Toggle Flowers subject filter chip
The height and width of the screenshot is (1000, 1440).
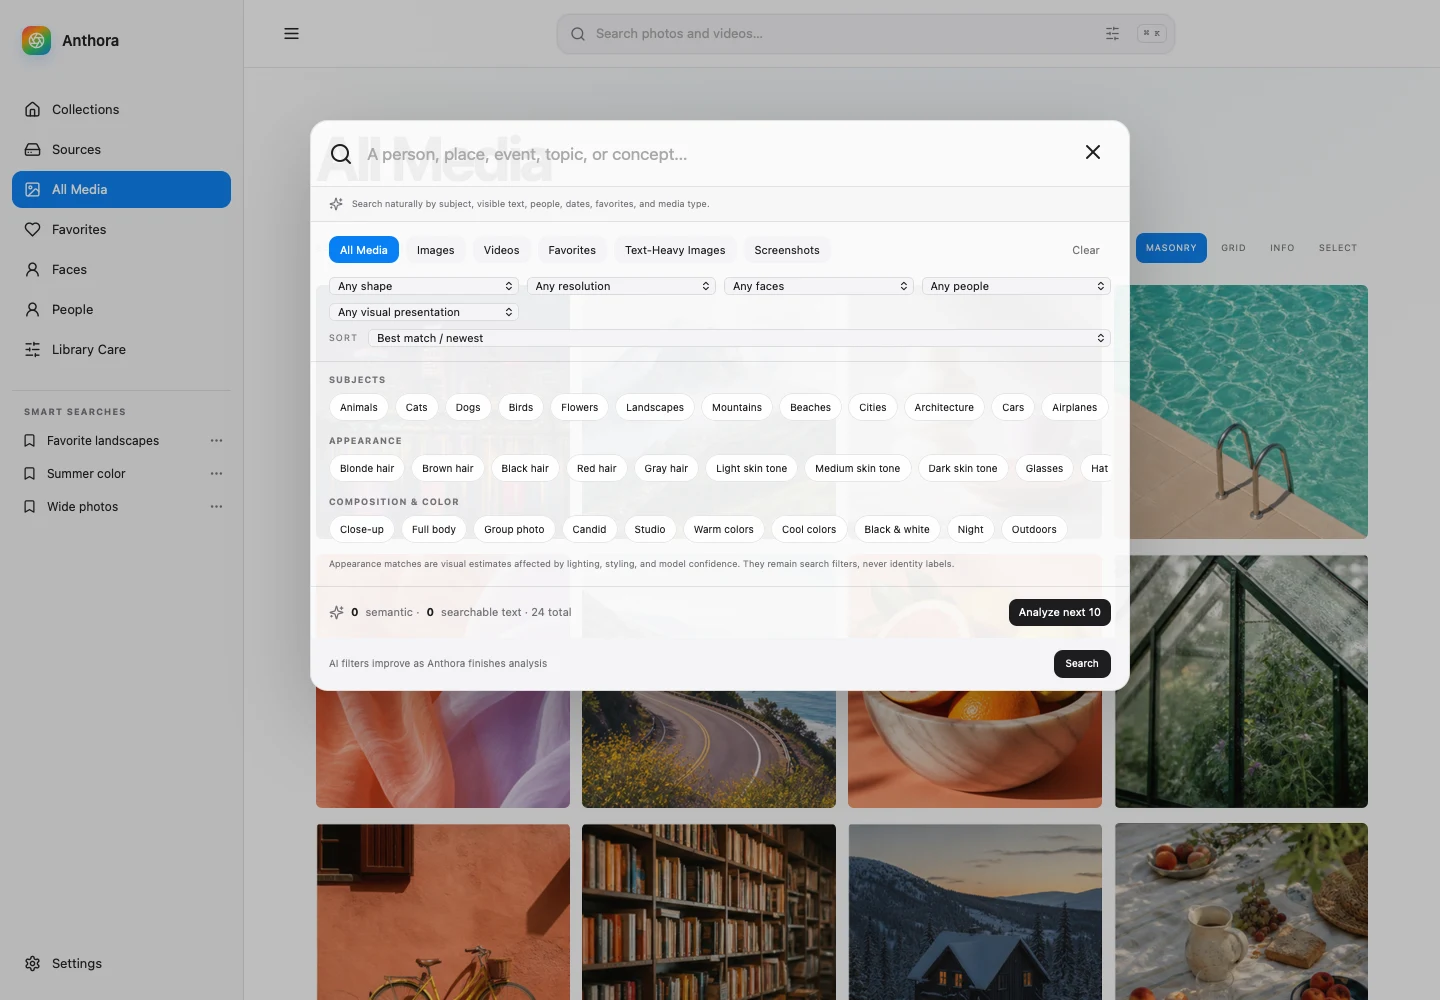tap(580, 407)
